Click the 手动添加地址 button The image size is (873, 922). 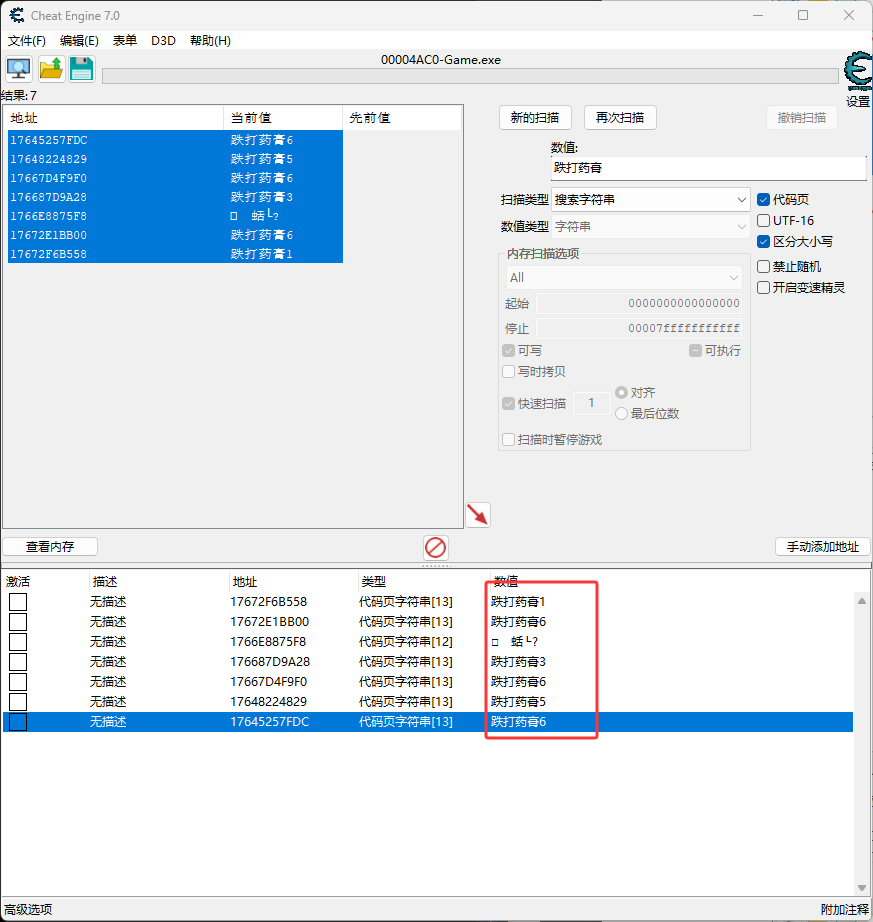[x=823, y=547]
